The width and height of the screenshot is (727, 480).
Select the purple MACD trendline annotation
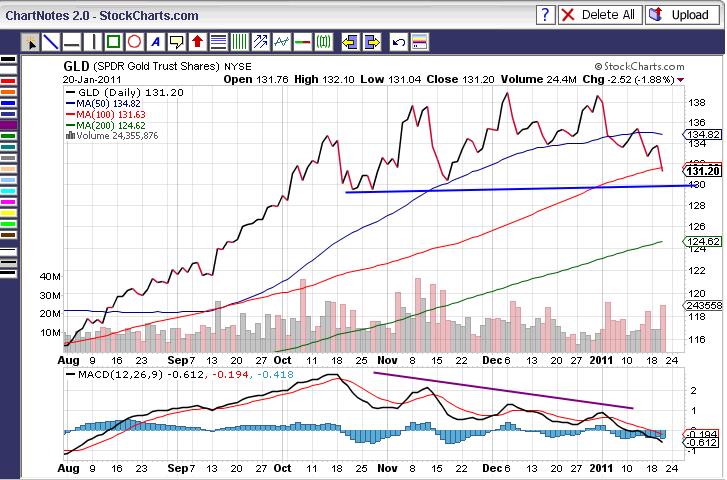click(503, 390)
